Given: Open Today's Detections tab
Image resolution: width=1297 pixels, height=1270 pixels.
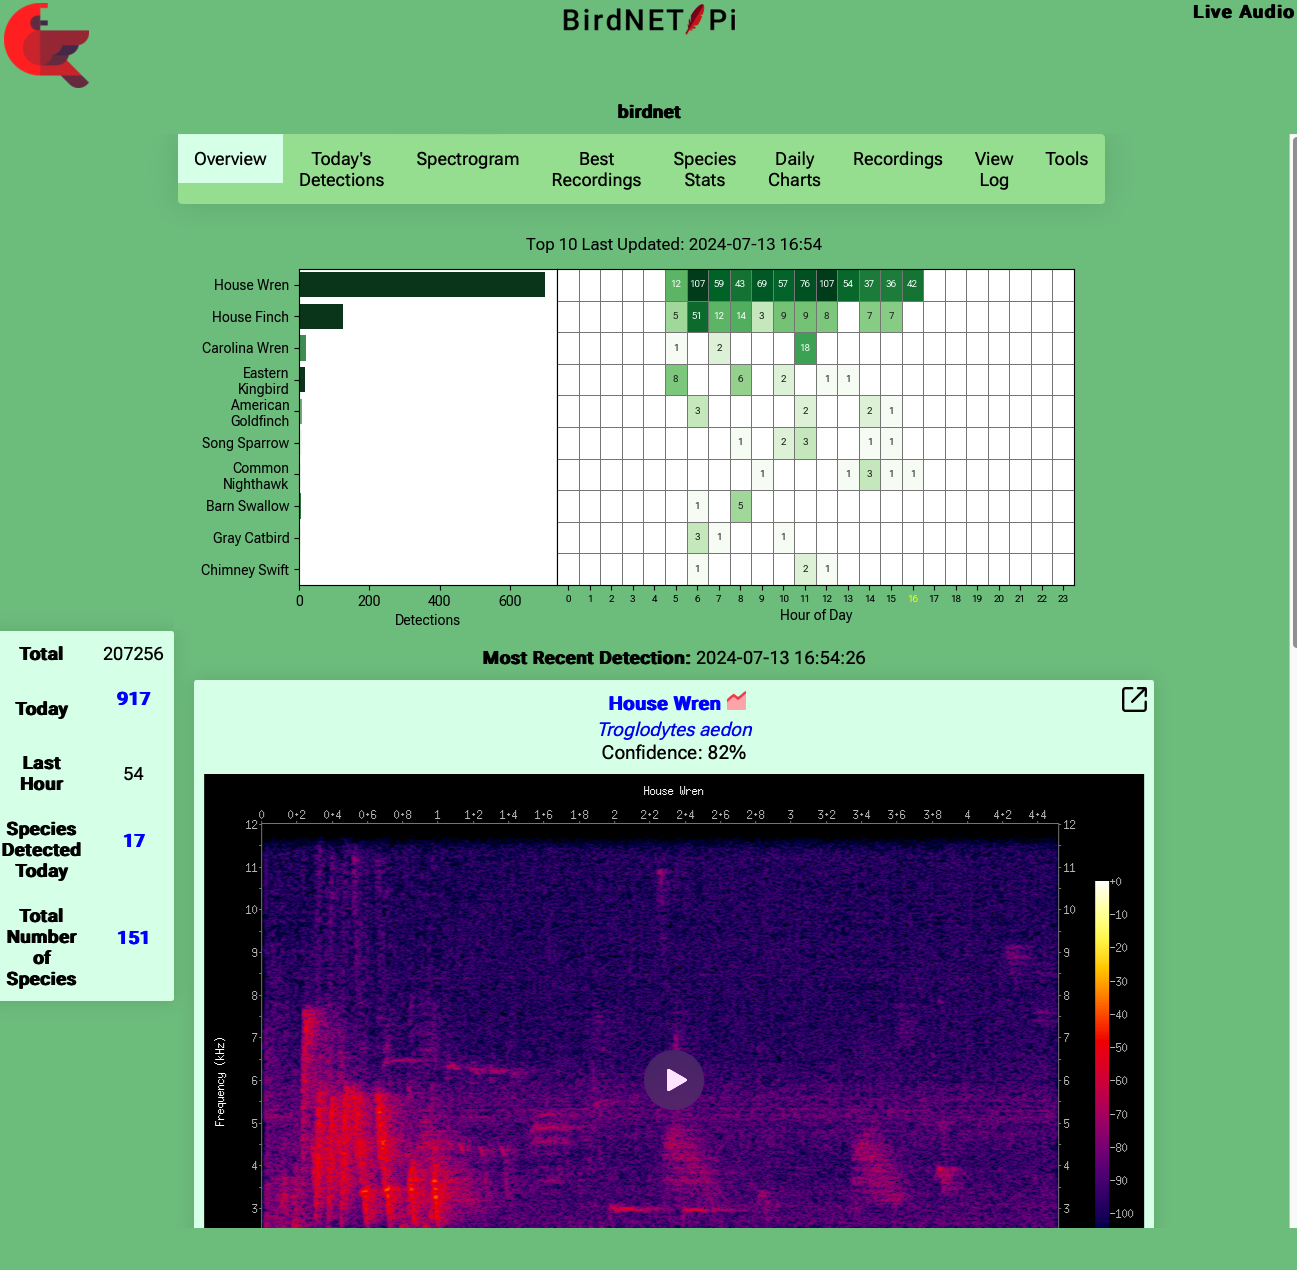Looking at the screenshot, I should (341, 169).
